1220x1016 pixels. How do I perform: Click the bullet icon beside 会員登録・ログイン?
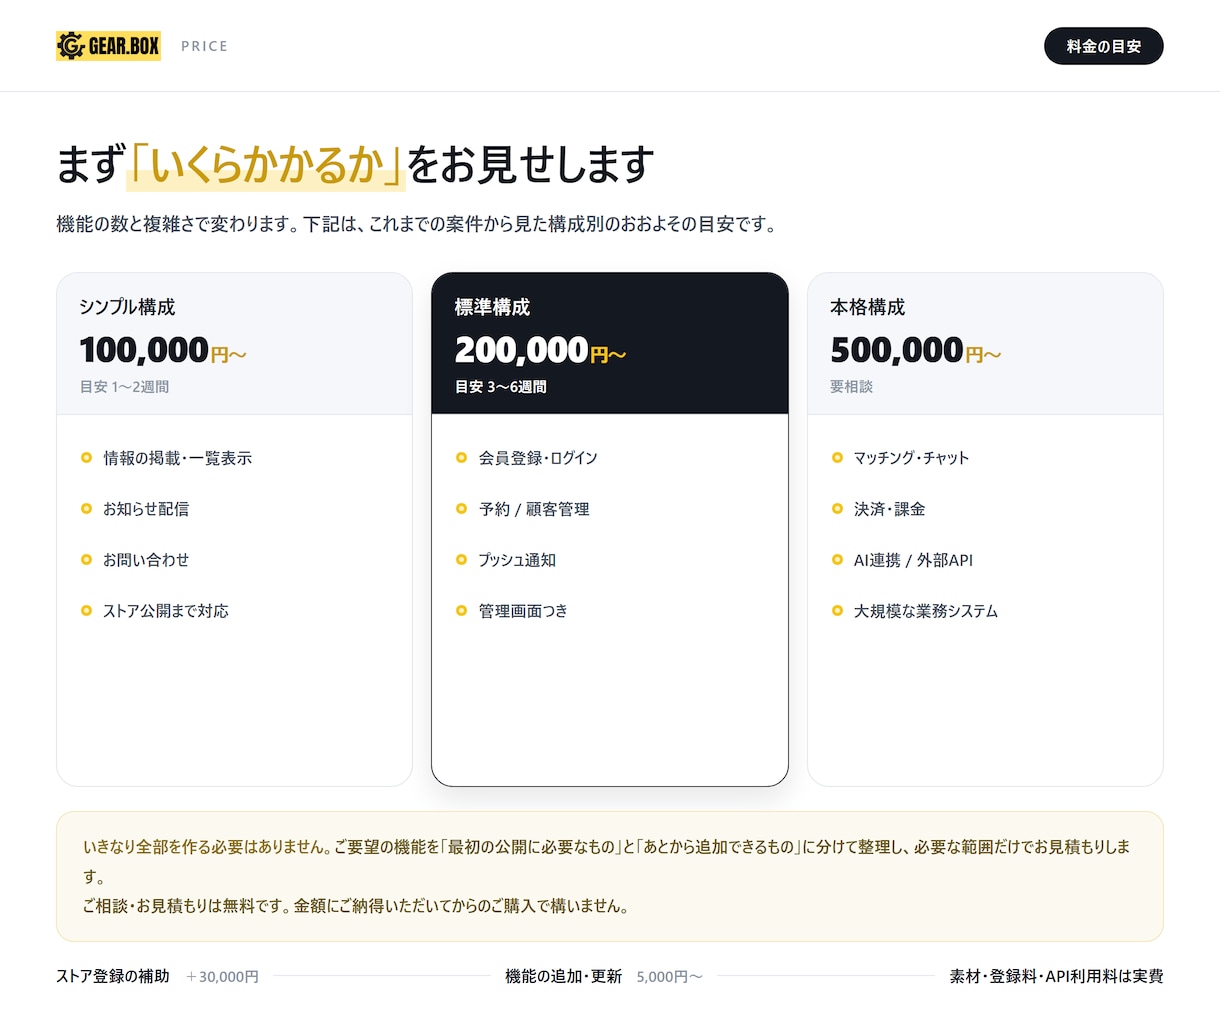(461, 458)
